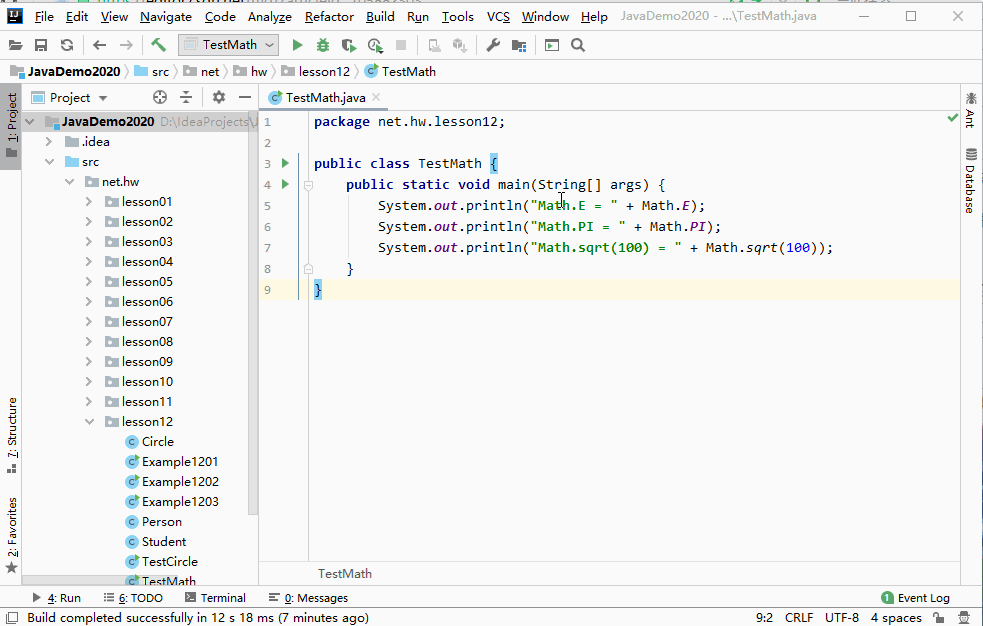Open the File menu
The image size is (983, 626).
click(x=44, y=17)
